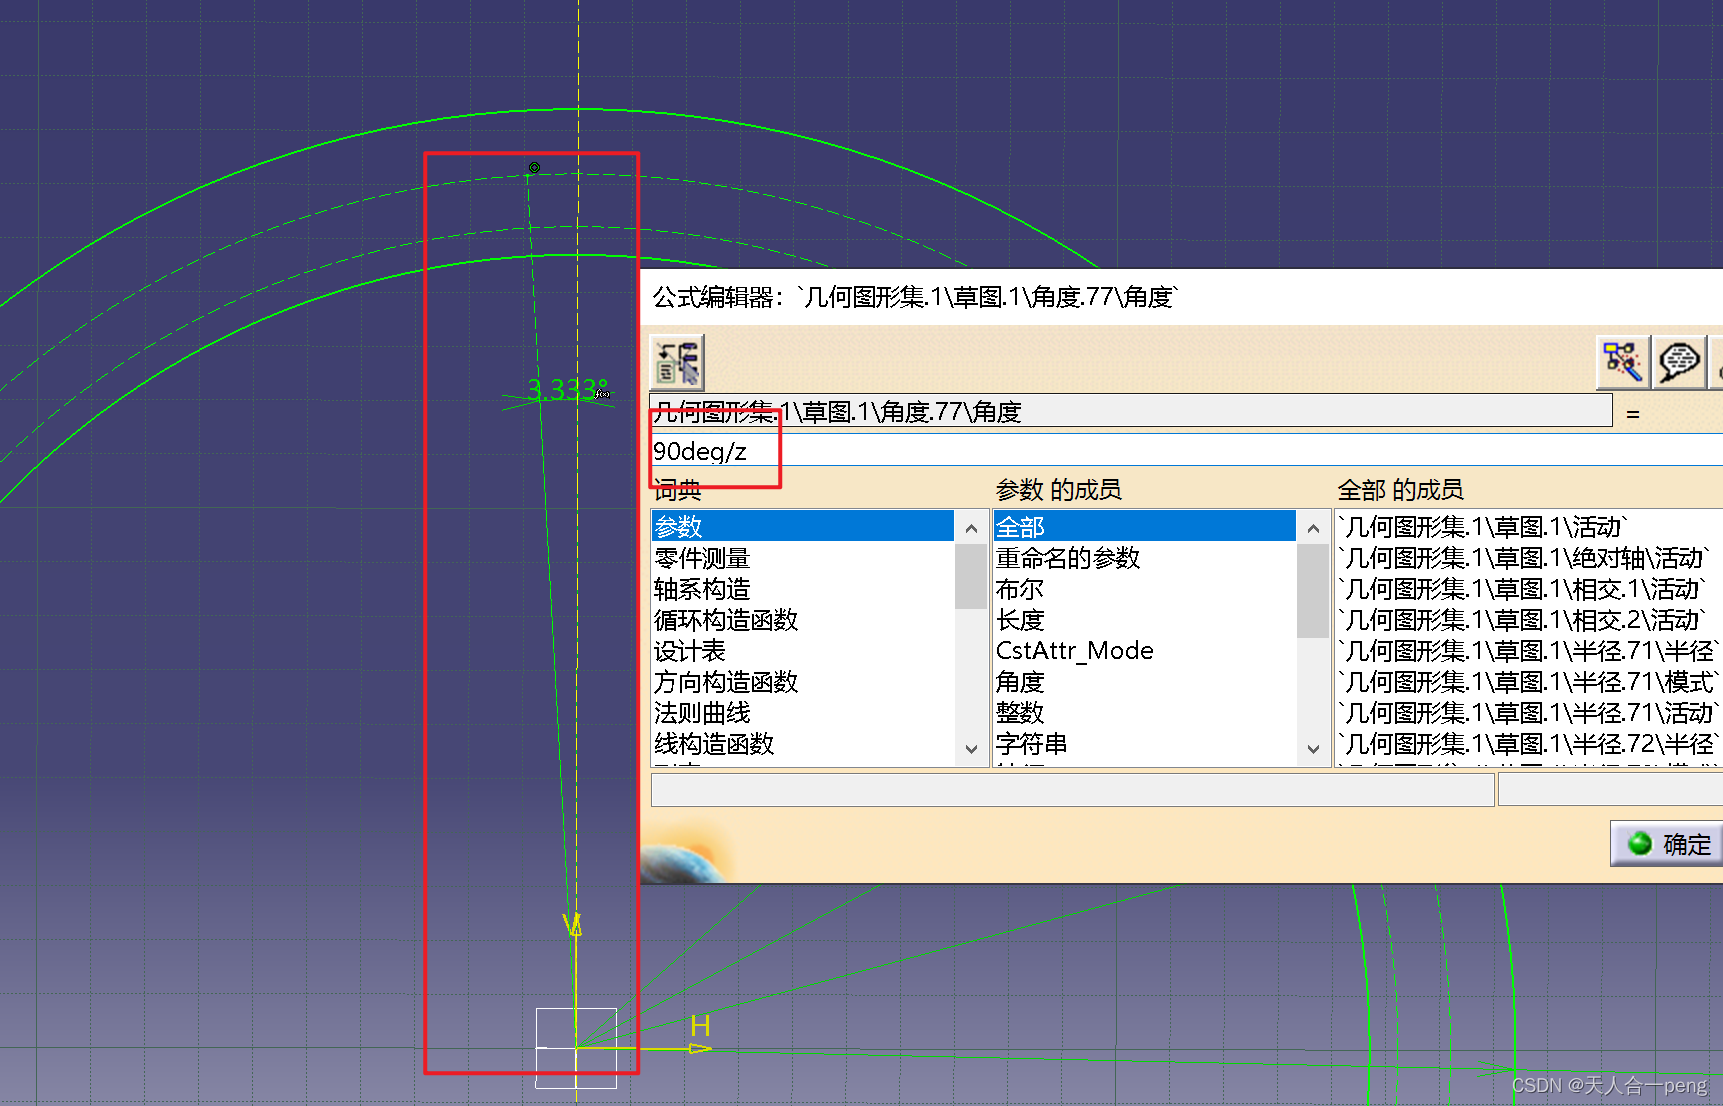Choose 法则曲线 from the dictionary list
1723x1106 pixels.
702,713
